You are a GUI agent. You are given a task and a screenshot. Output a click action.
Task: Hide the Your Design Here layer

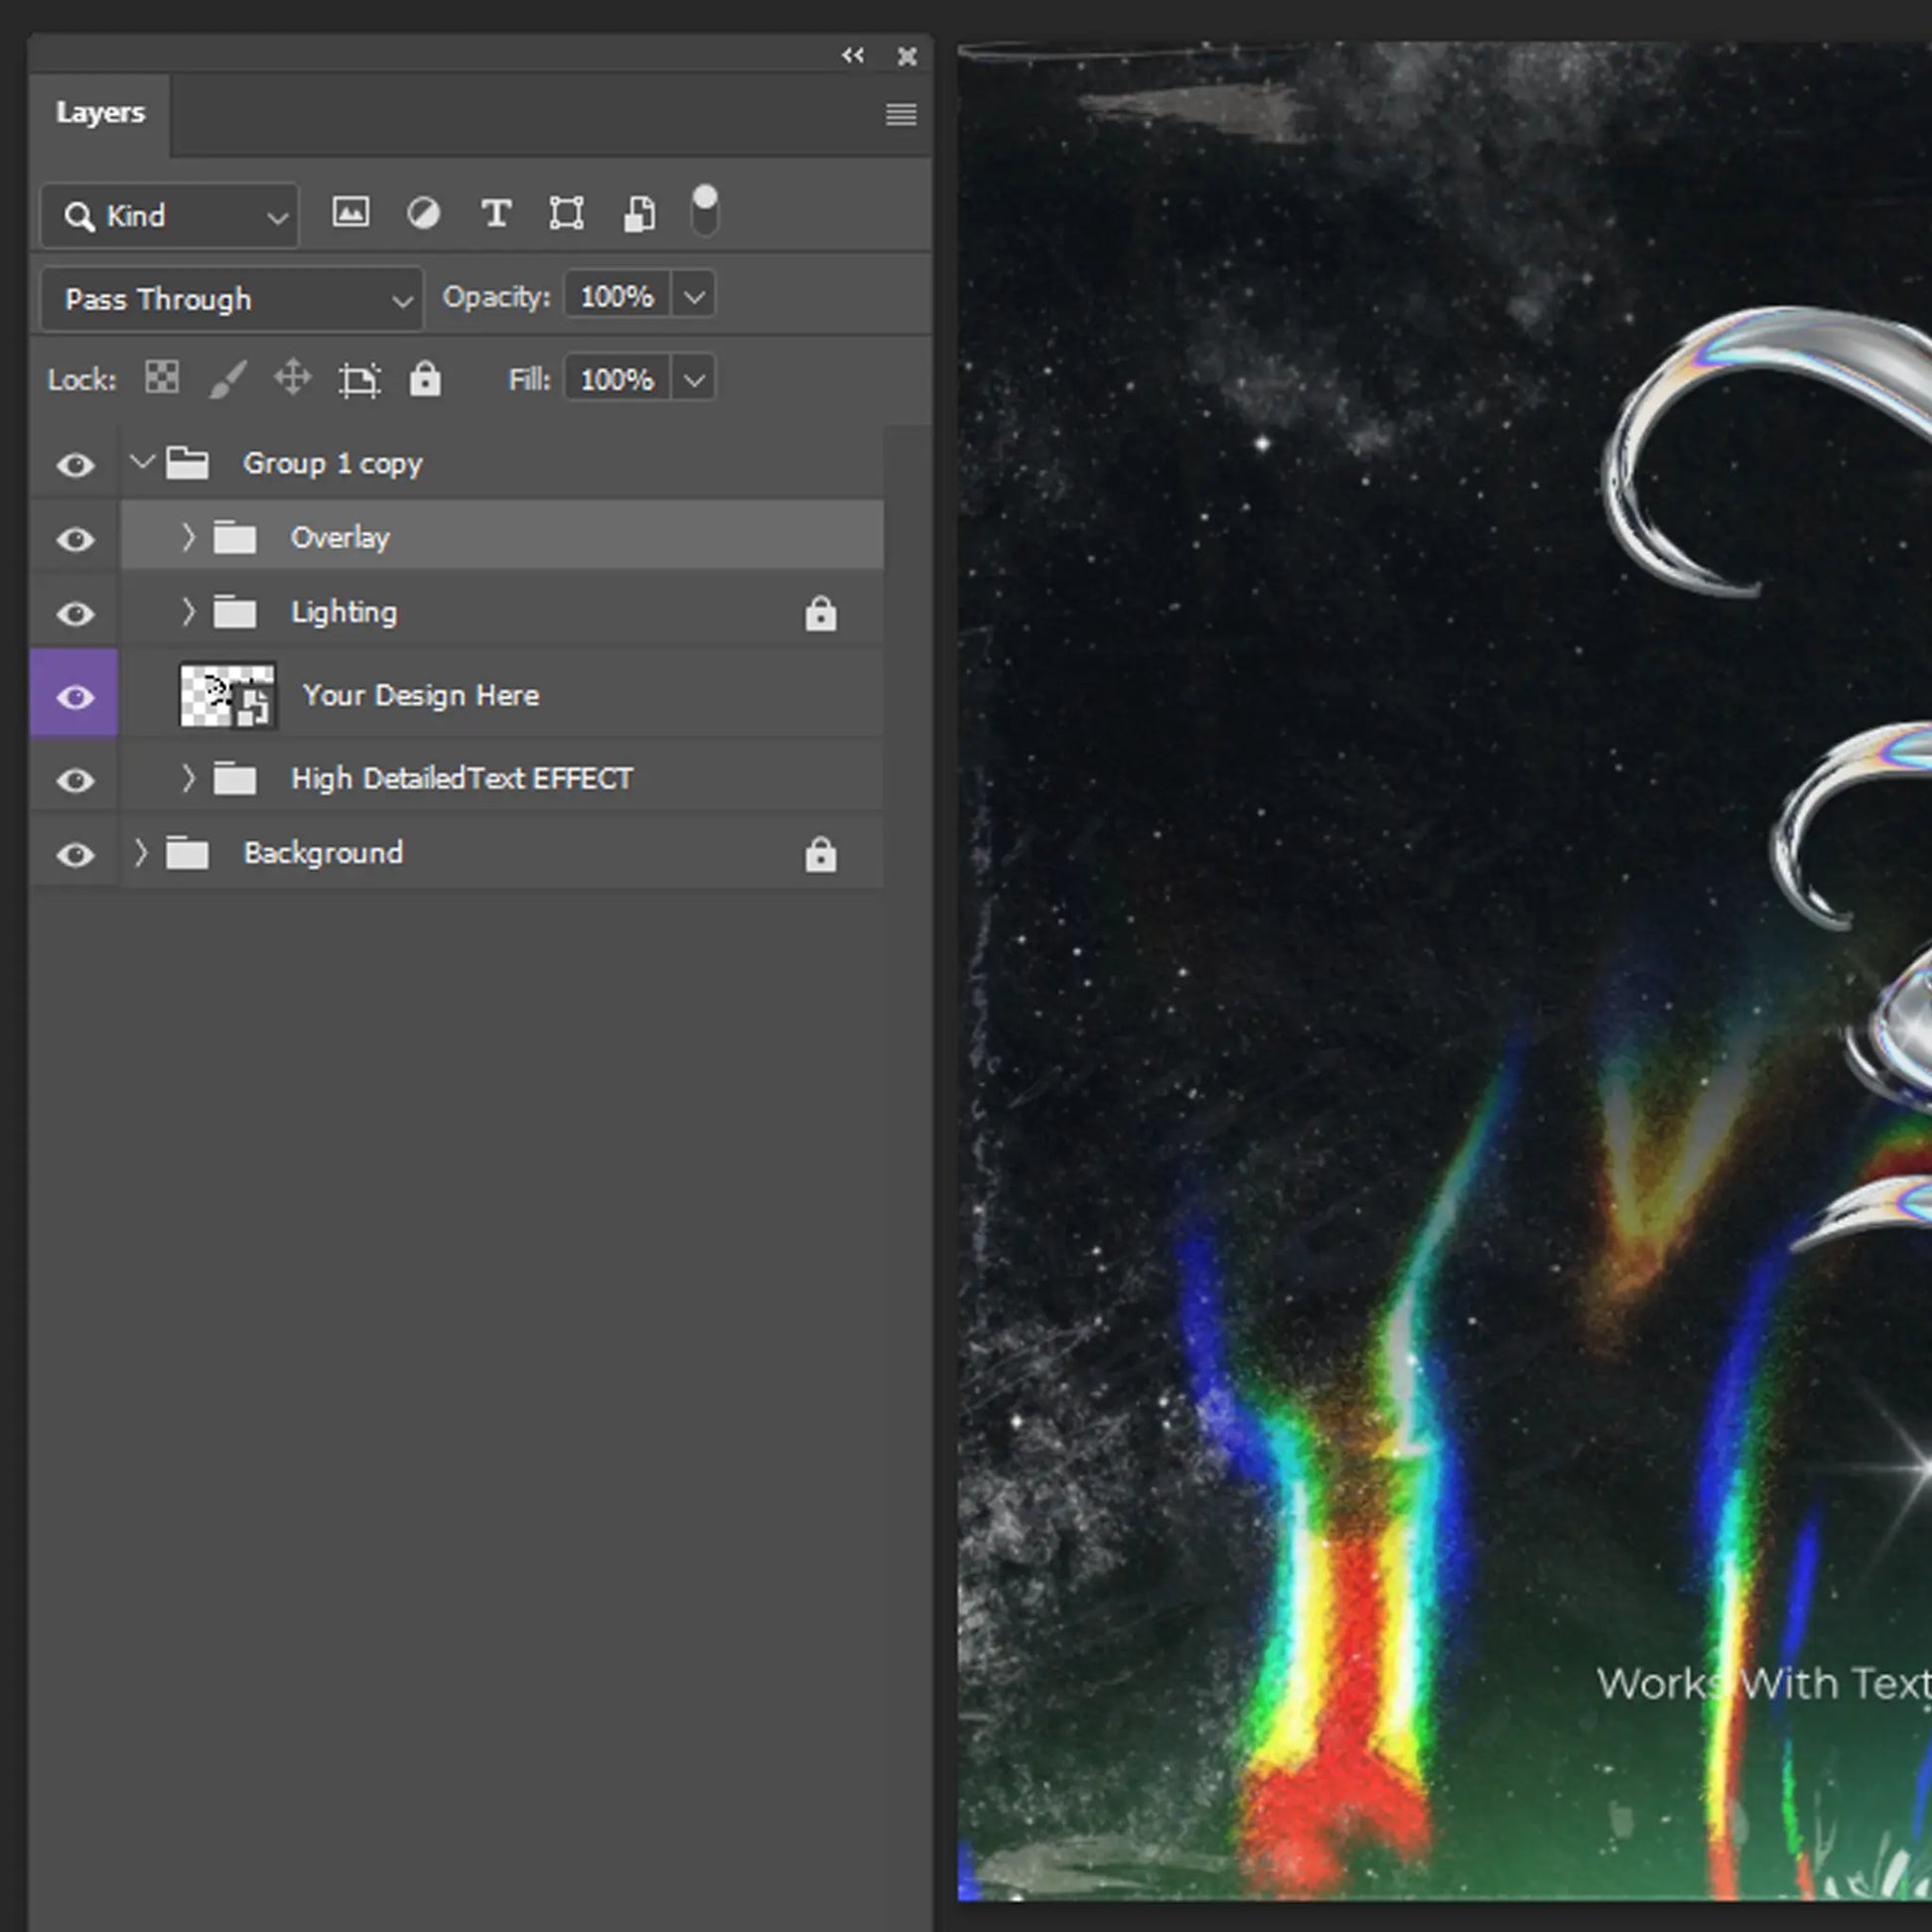point(75,697)
